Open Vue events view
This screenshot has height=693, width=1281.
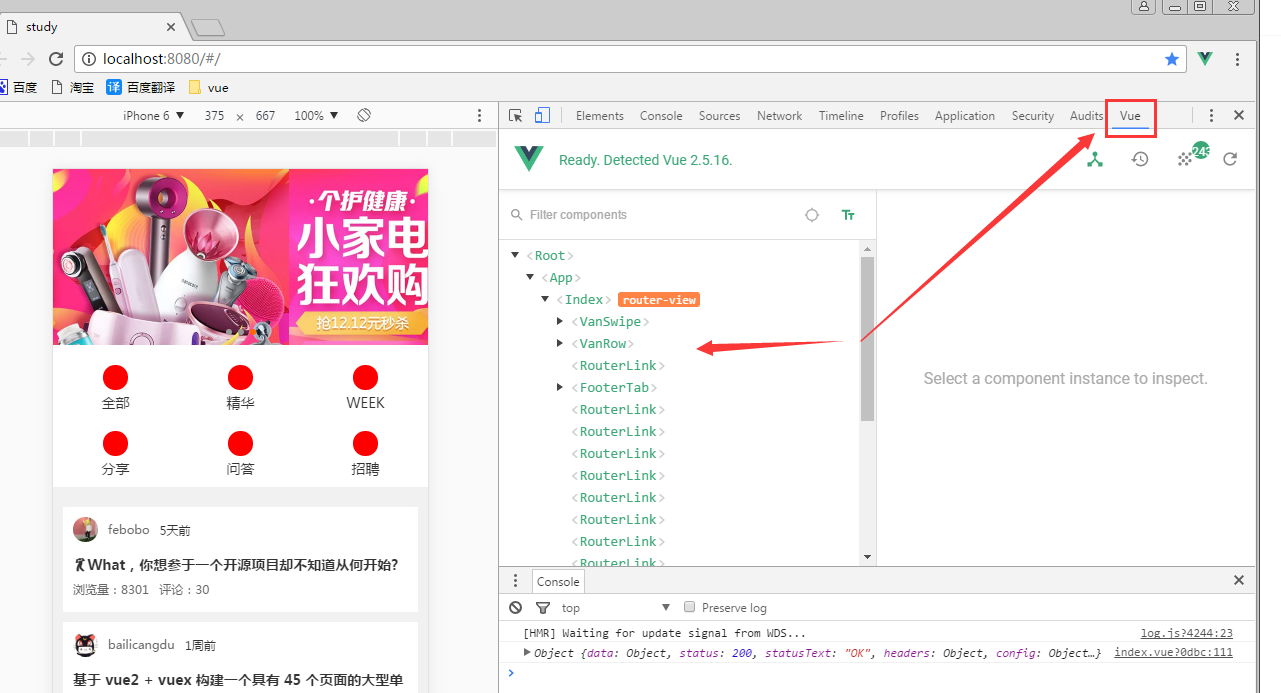1185,159
